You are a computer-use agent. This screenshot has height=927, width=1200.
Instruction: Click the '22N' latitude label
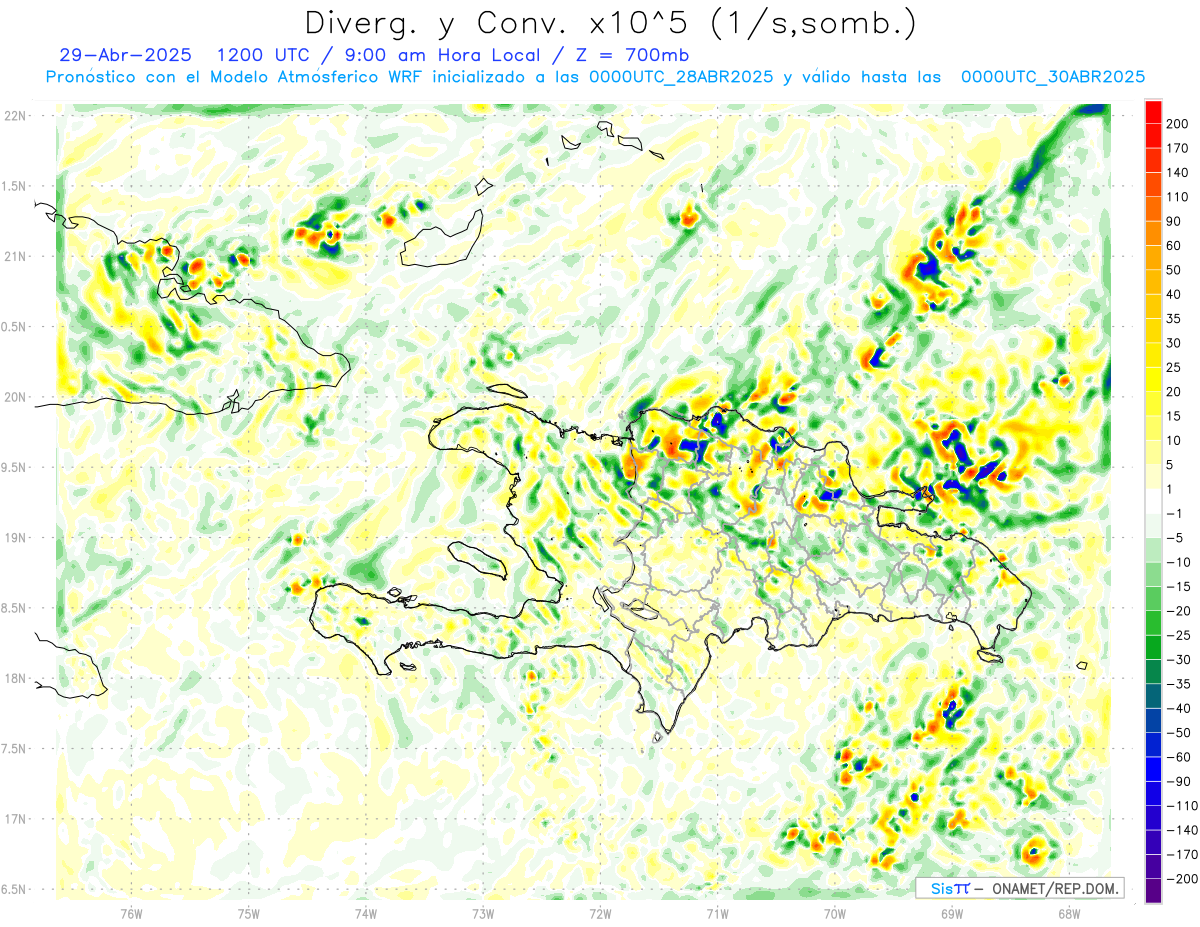(15, 116)
